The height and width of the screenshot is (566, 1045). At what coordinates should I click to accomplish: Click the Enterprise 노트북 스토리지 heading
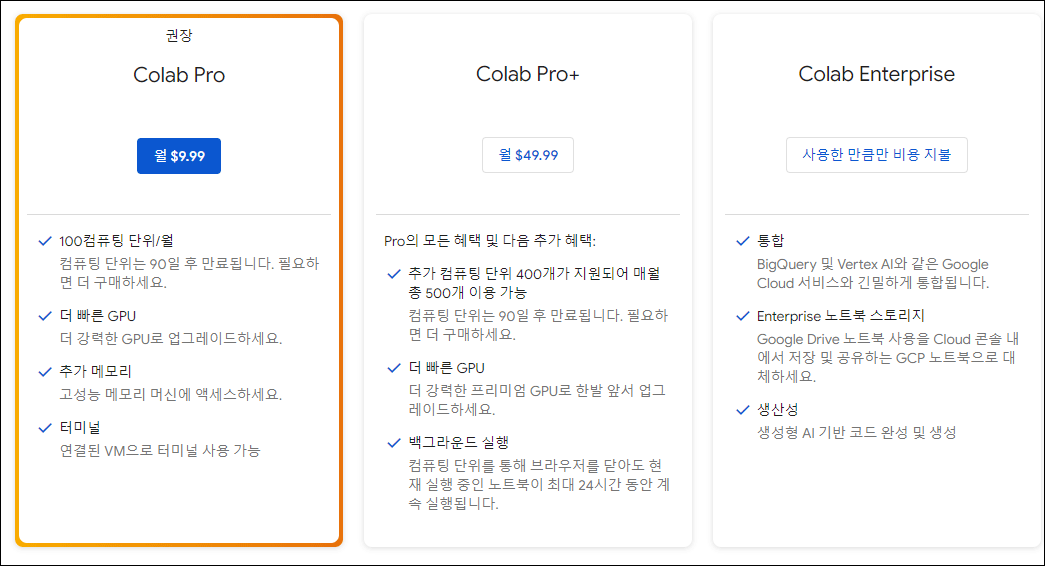tap(841, 316)
